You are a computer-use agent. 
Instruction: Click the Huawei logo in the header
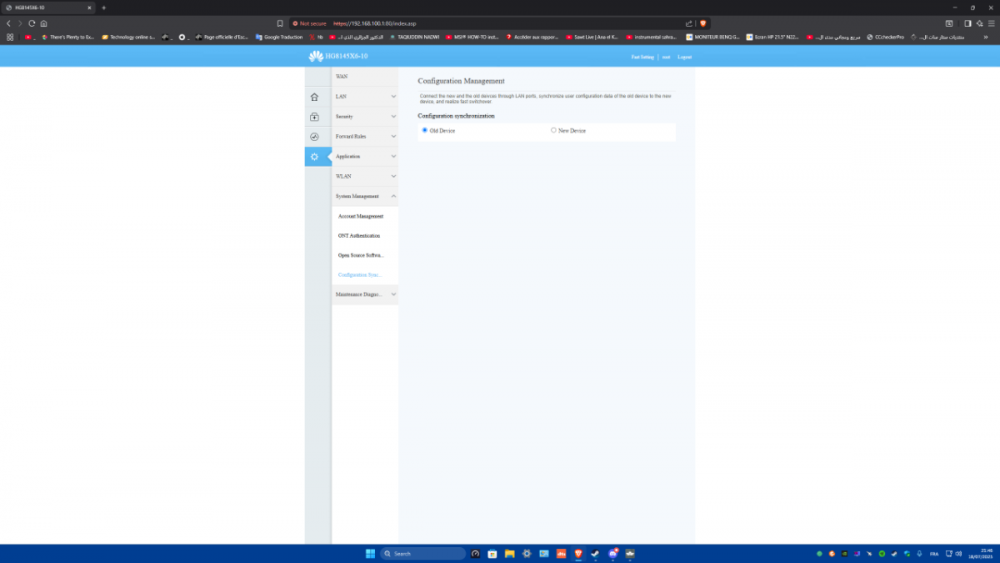tap(316, 56)
